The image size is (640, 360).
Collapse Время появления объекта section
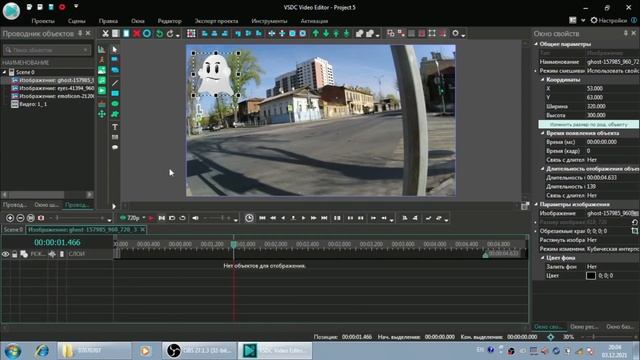[542, 133]
